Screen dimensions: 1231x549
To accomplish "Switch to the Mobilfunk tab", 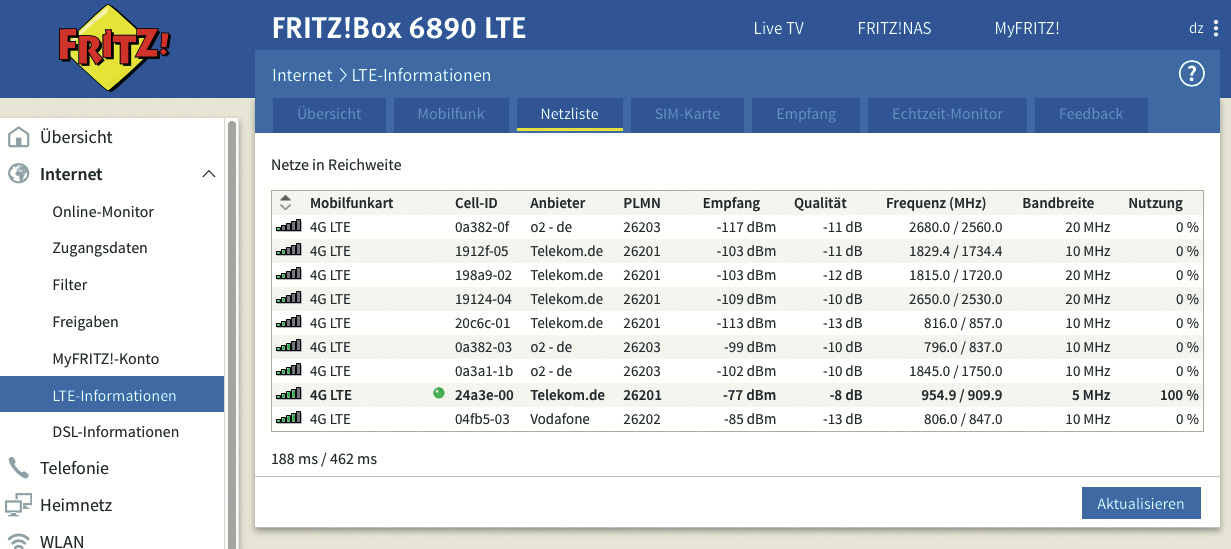I will (450, 114).
